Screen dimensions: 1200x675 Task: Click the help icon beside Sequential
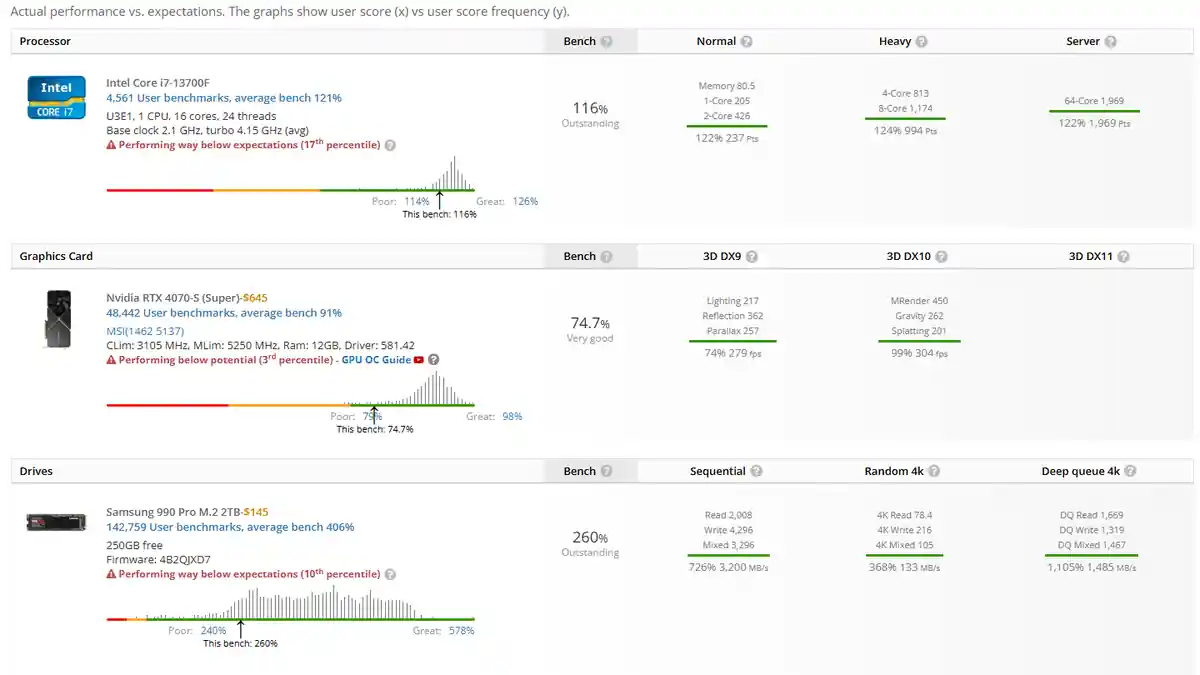tap(756, 472)
